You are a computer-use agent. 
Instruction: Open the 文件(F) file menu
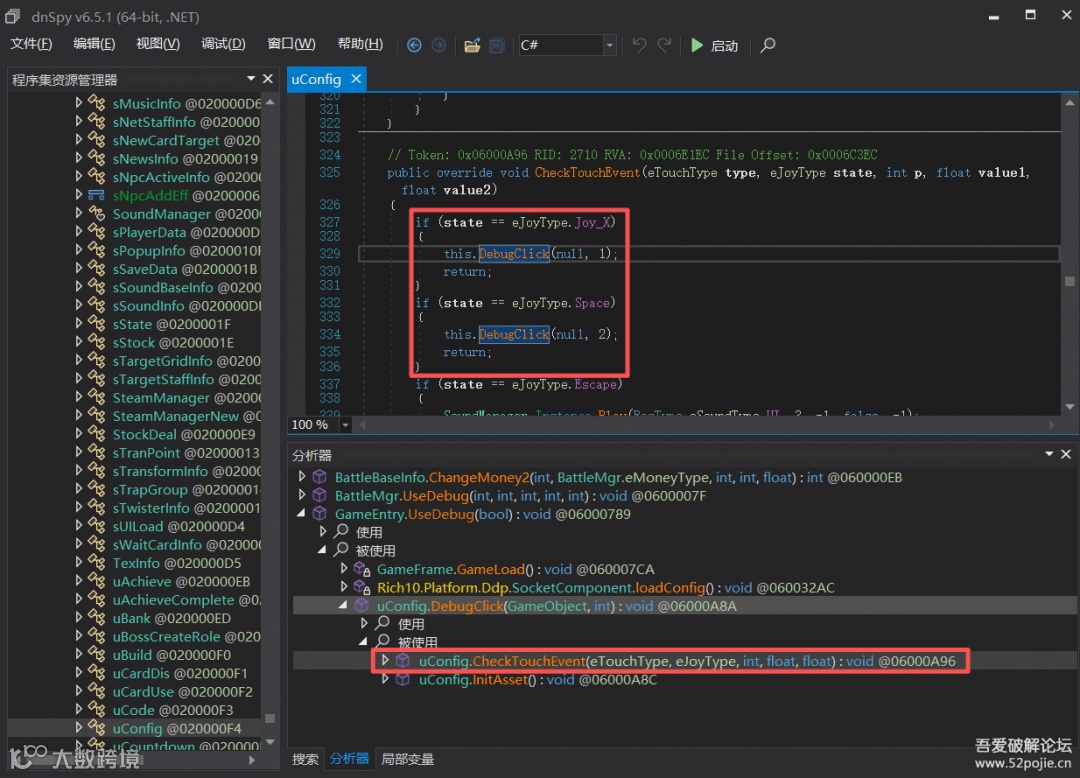pyautogui.click(x=31, y=44)
